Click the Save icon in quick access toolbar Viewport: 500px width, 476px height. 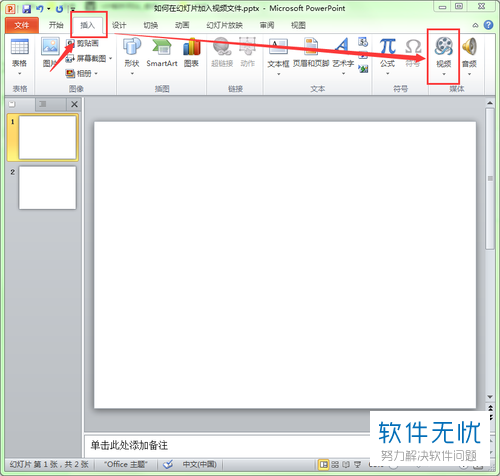26,9
